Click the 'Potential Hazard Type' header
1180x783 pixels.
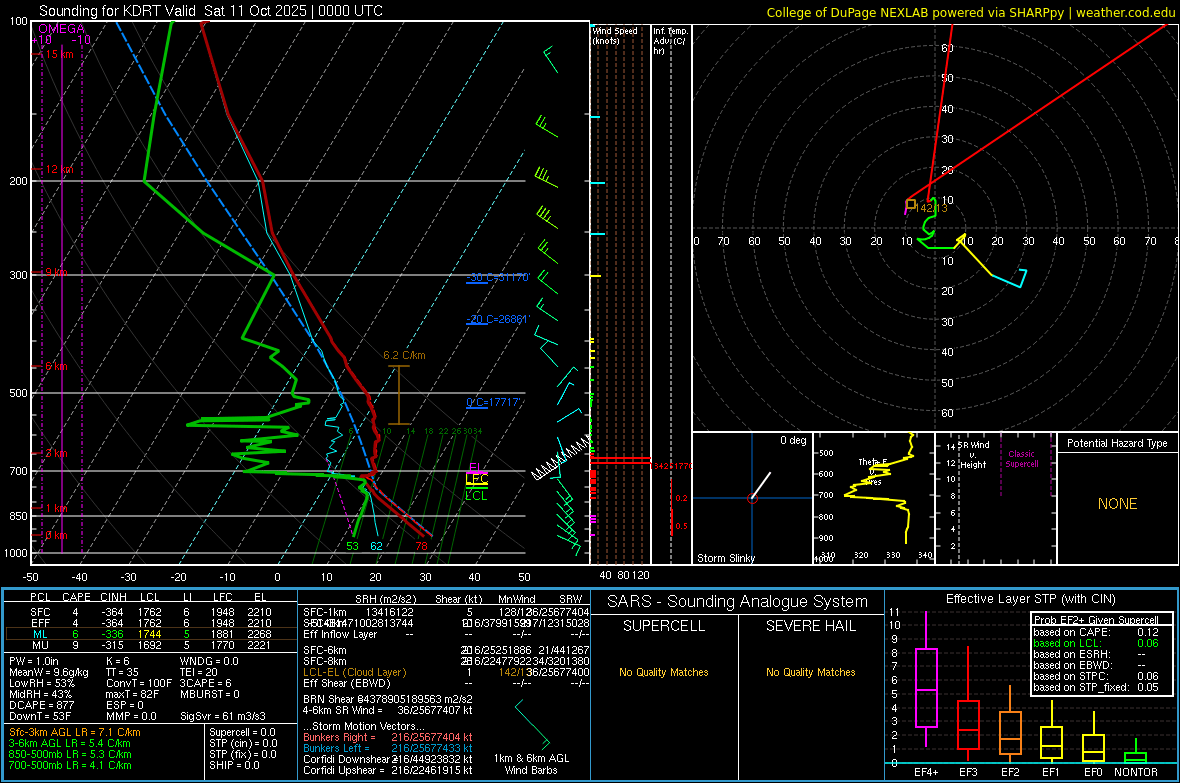pyautogui.click(x=1117, y=443)
